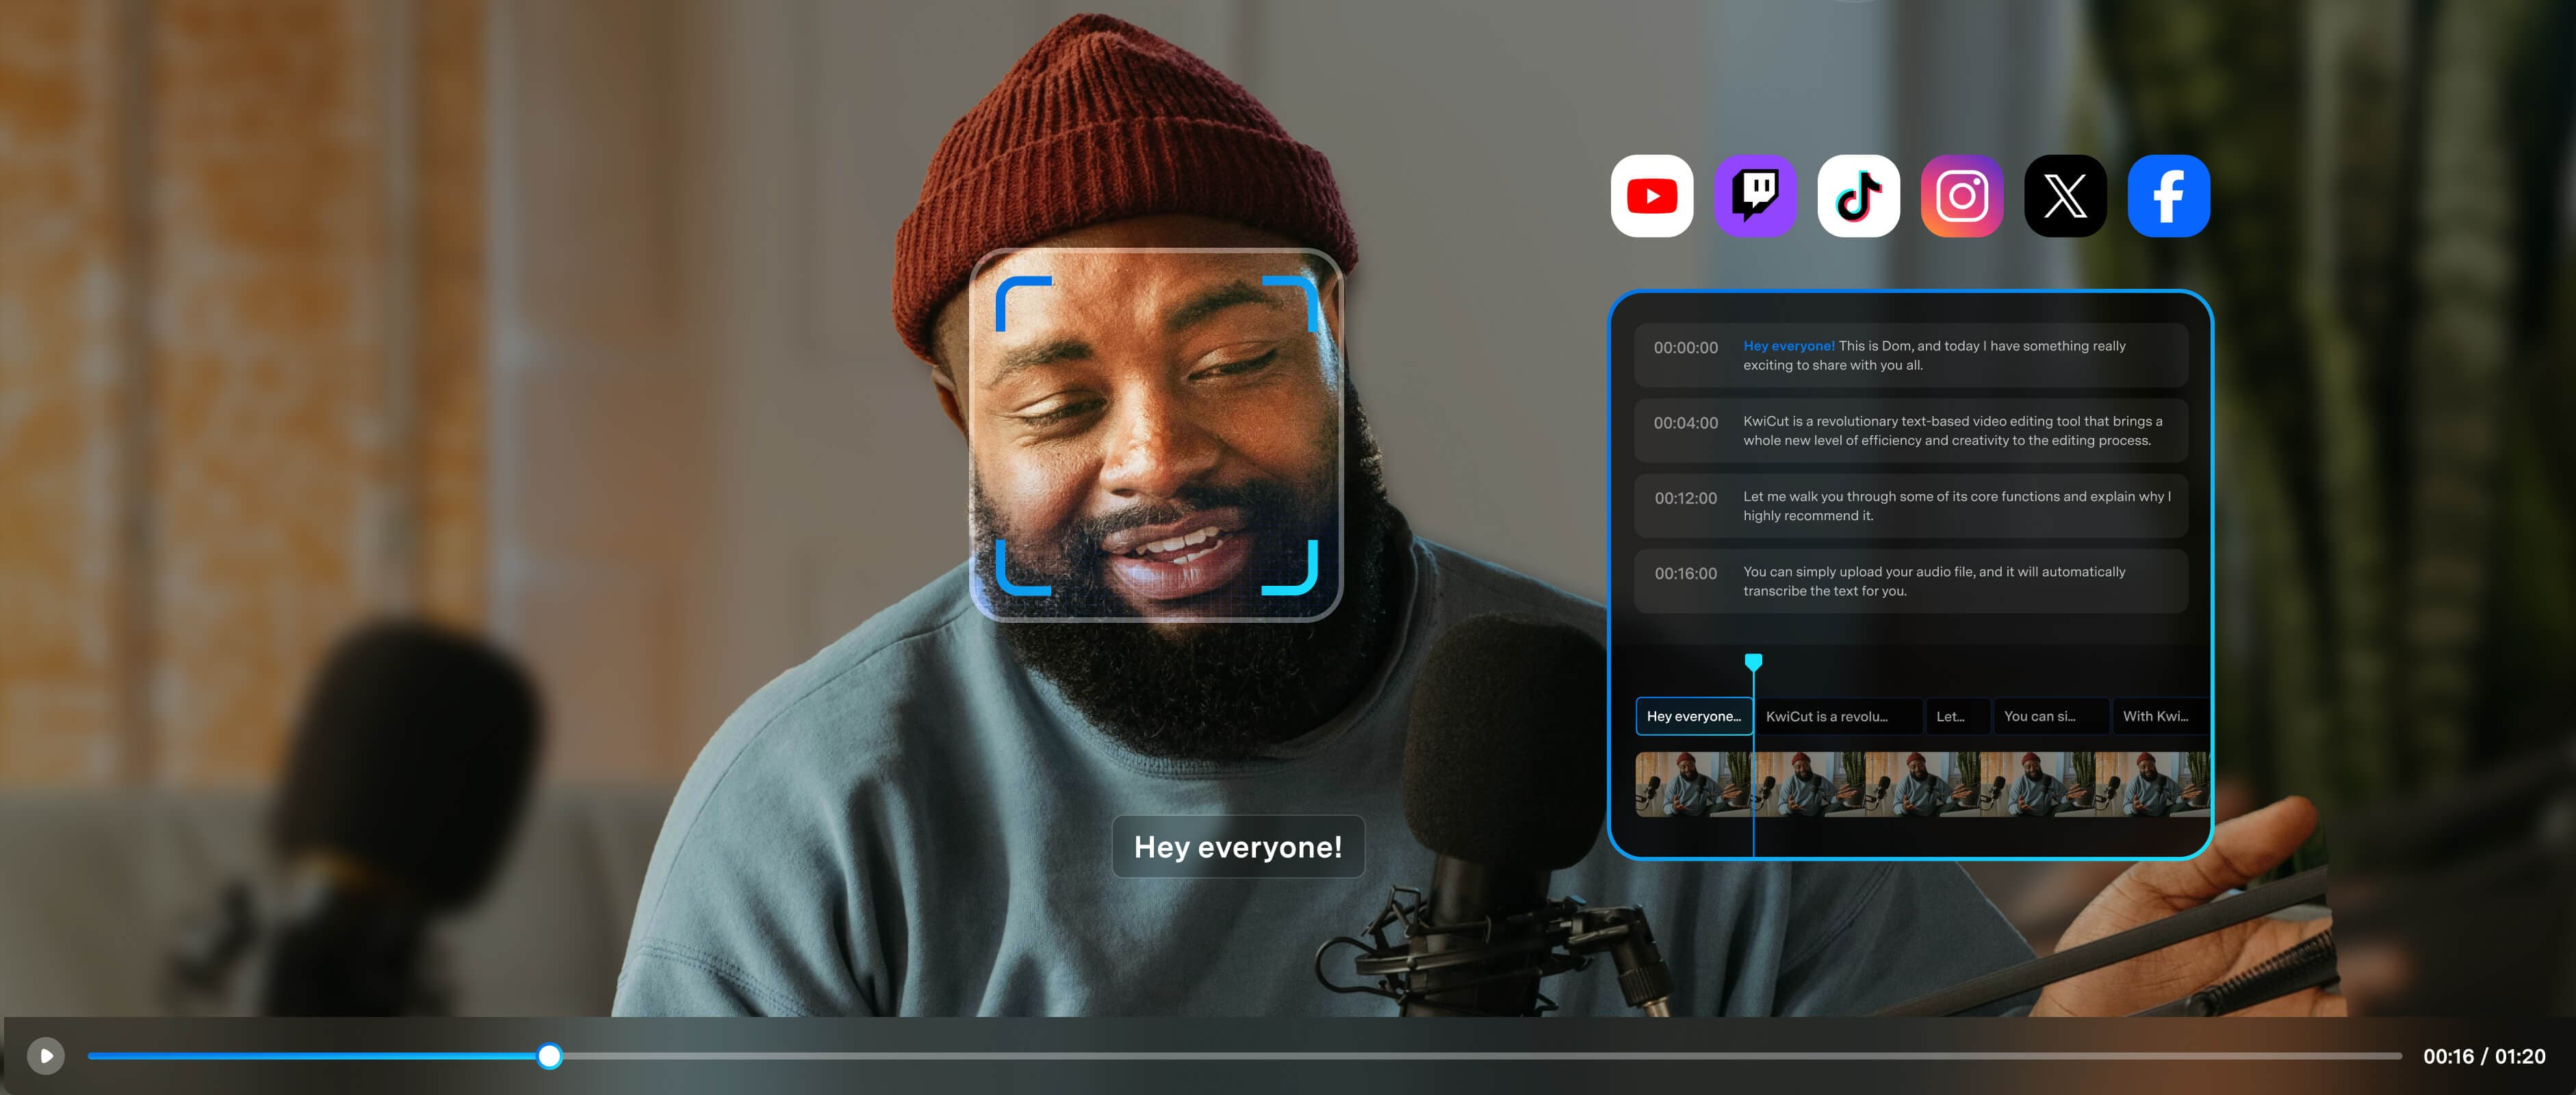
Task: Click the 'Hey everyone!' subtitle caption
Action: click(1238, 847)
